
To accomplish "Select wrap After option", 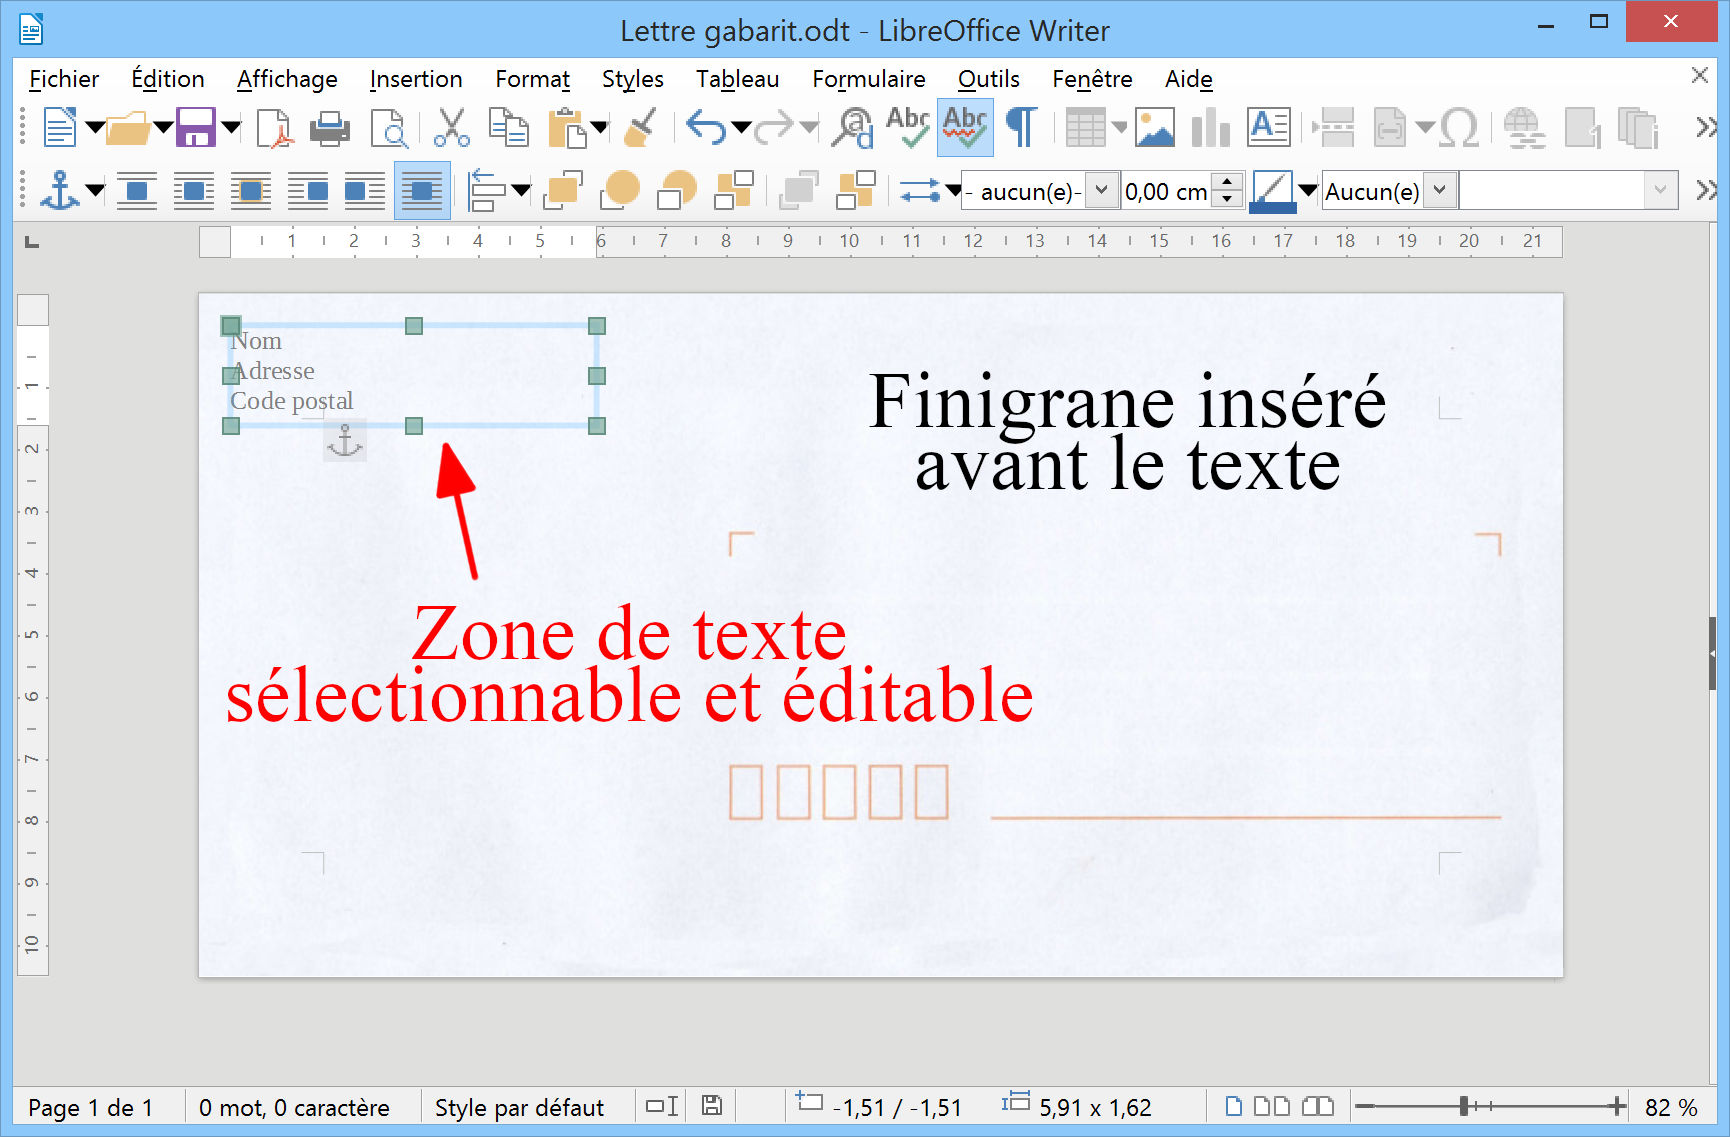I will point(365,190).
